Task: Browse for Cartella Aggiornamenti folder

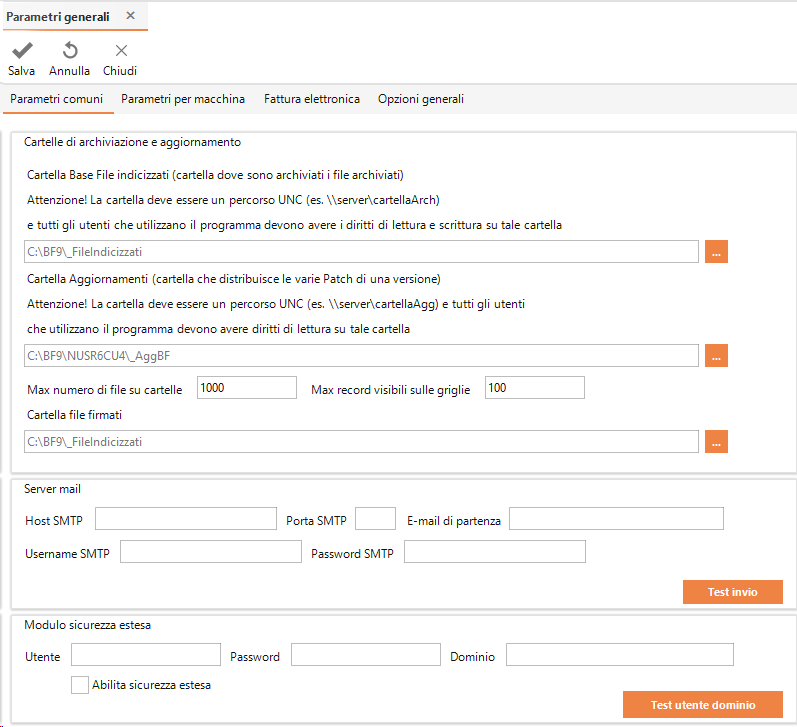Action: click(x=716, y=355)
